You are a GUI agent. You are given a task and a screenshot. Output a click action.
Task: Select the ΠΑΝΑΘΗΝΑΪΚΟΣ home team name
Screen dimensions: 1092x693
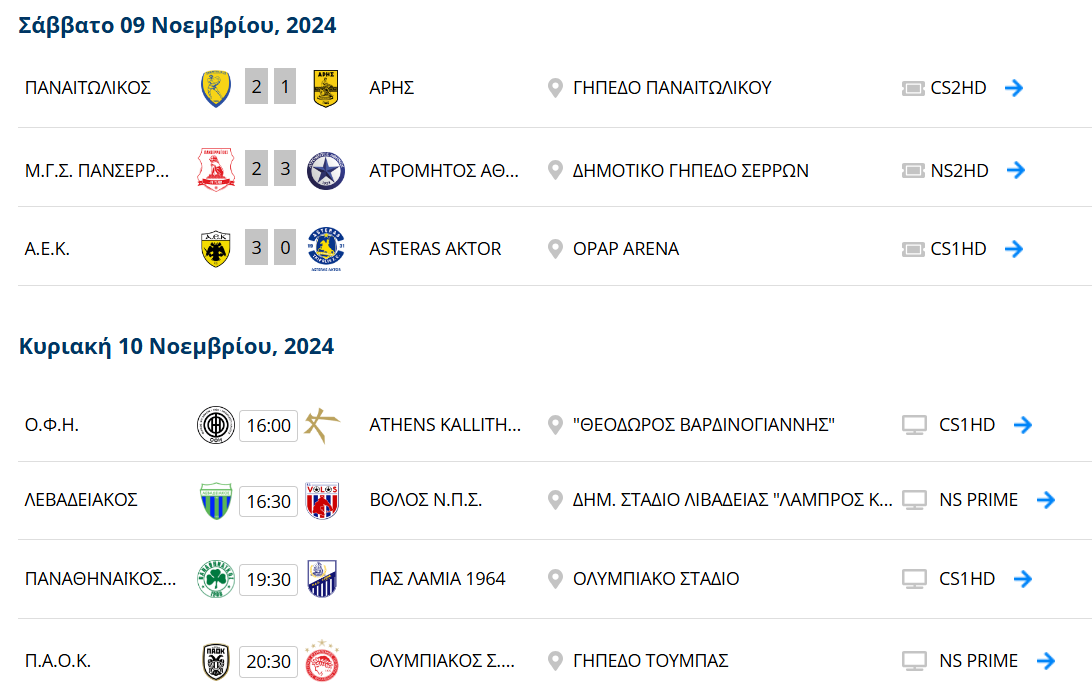pyautogui.click(x=100, y=579)
